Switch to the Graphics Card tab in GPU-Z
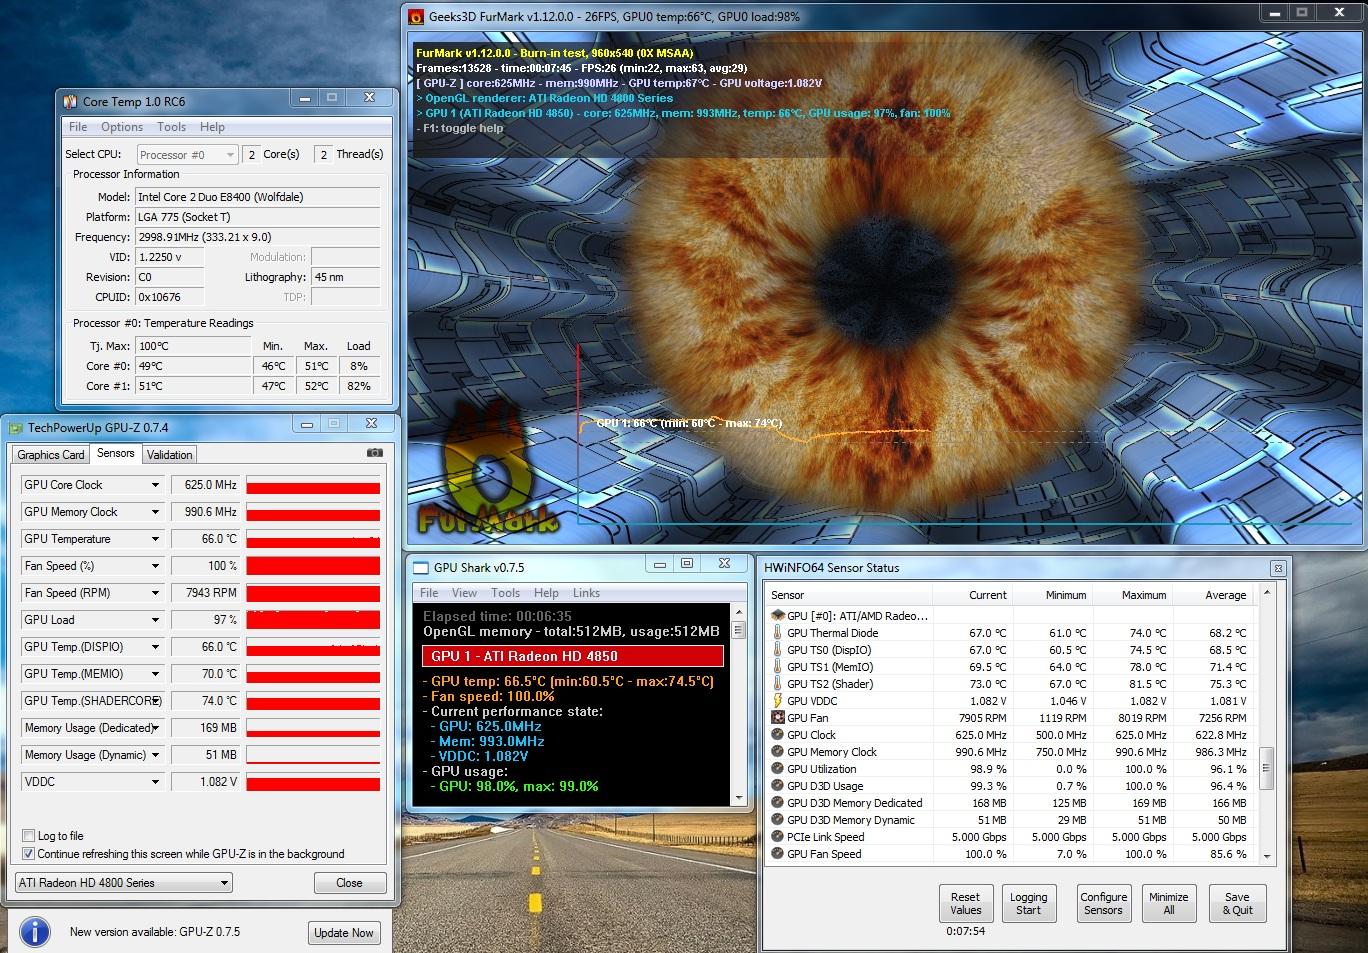Screen dimensions: 1368x953 [x=51, y=455]
